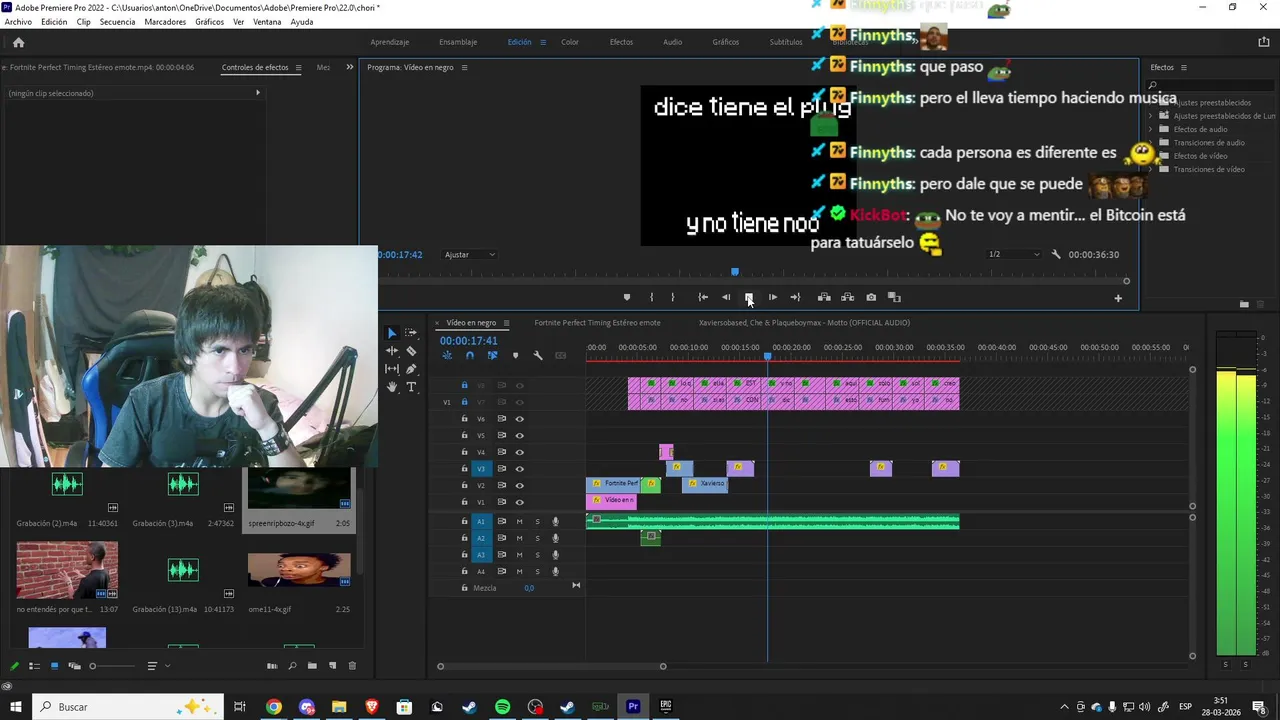
Task: Select the Type text tool
Action: pos(411,387)
